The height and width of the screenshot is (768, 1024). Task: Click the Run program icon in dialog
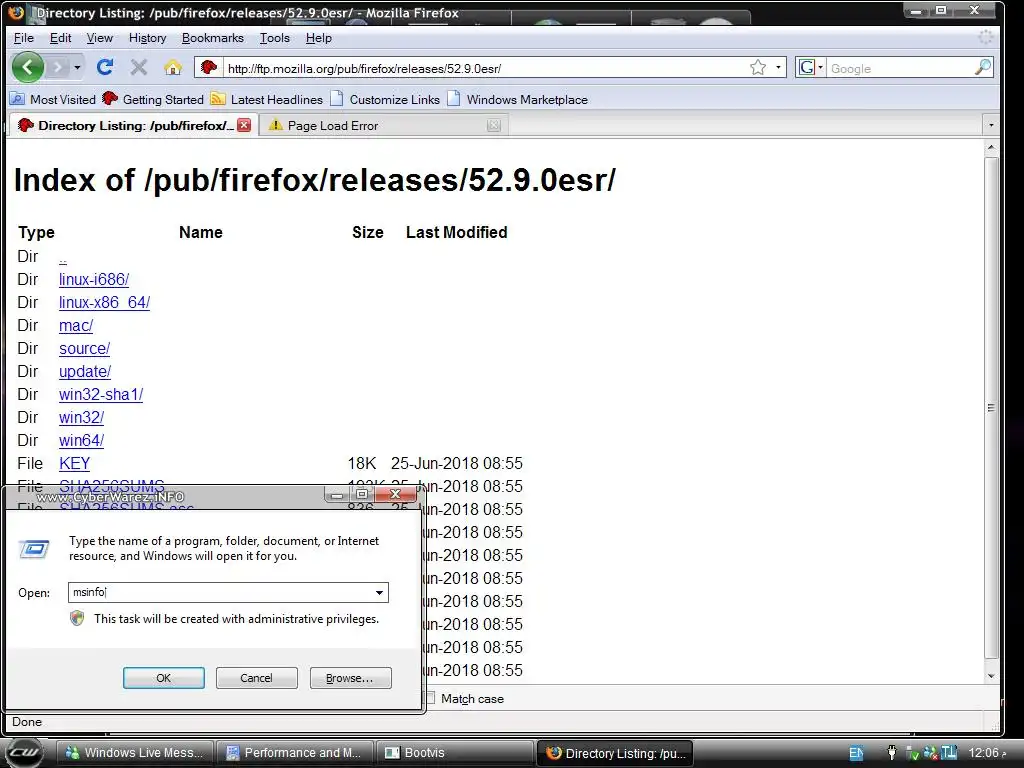[x=34, y=549]
